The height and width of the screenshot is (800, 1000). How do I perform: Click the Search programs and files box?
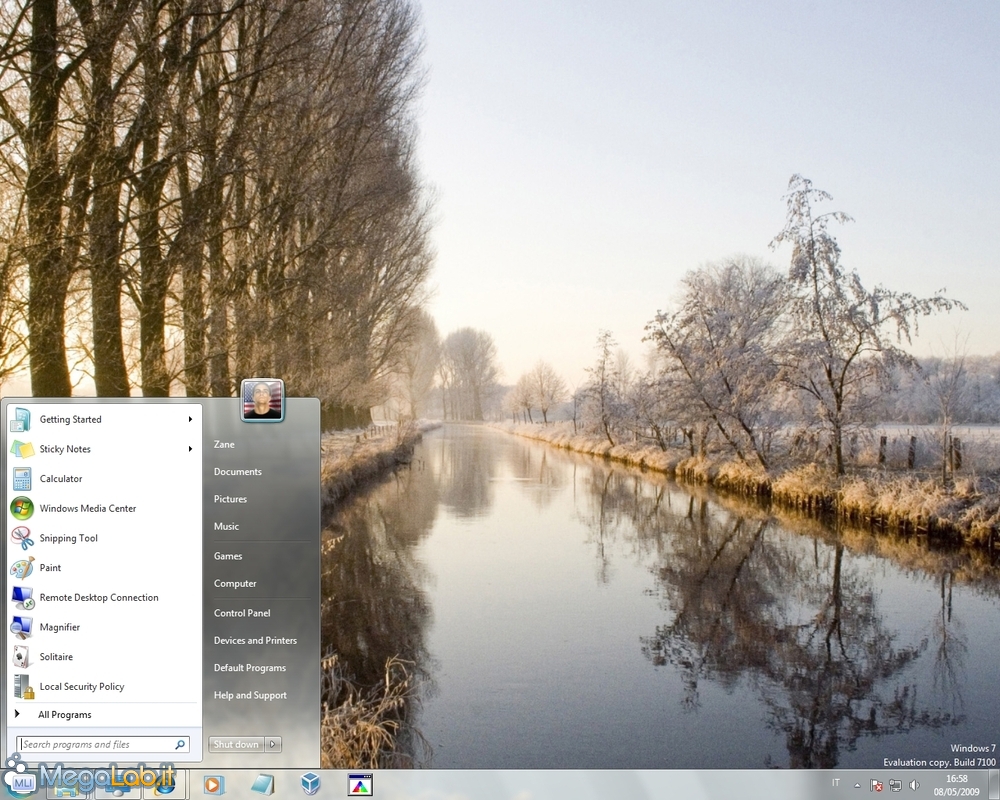click(96, 745)
